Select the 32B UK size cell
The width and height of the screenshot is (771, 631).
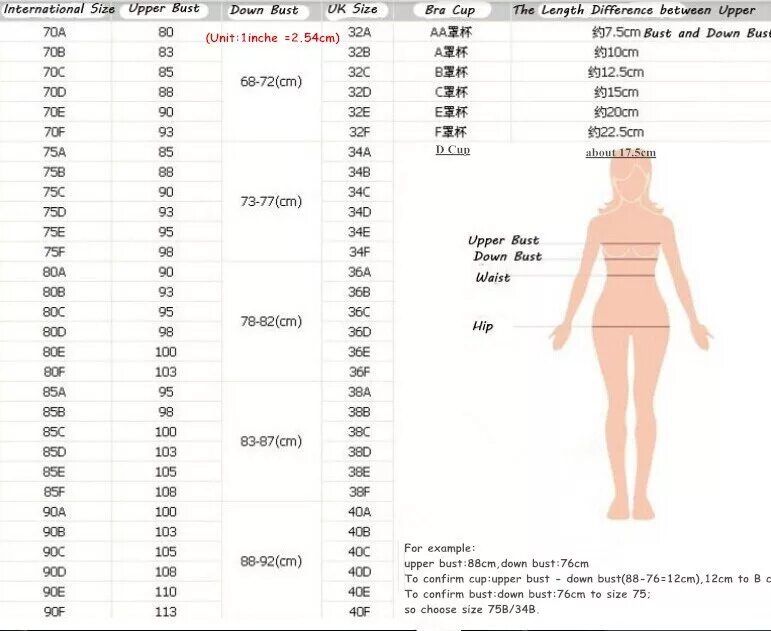point(359,52)
